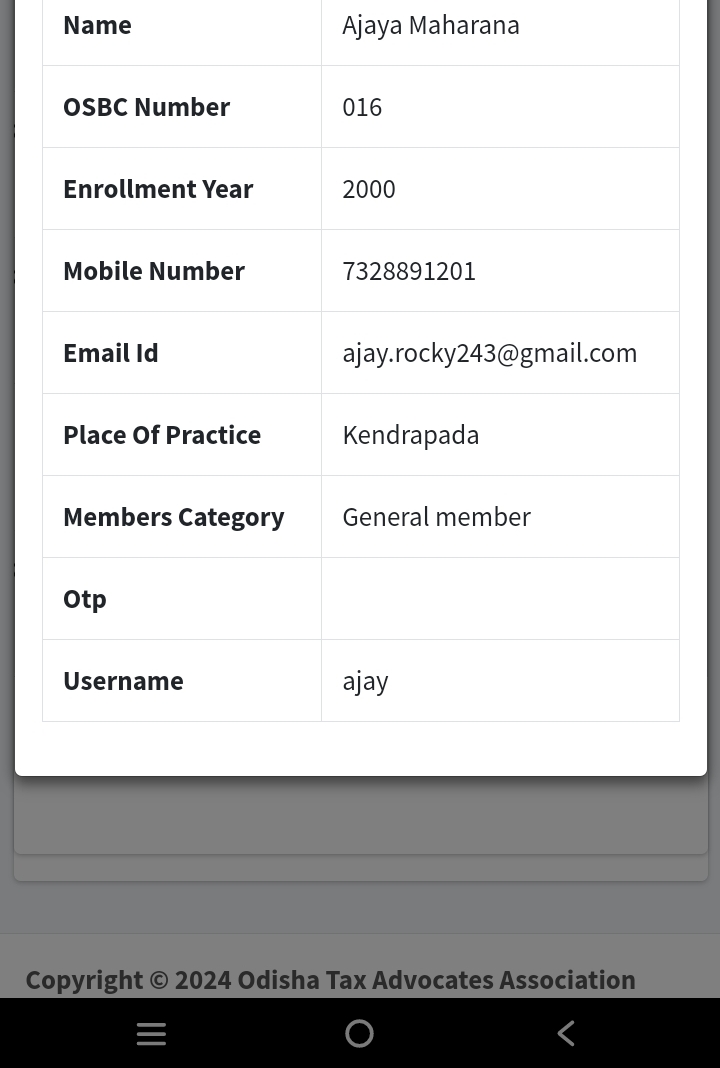720x1068 pixels.
Task: Tap the empty Otp value cell
Action: click(x=500, y=599)
